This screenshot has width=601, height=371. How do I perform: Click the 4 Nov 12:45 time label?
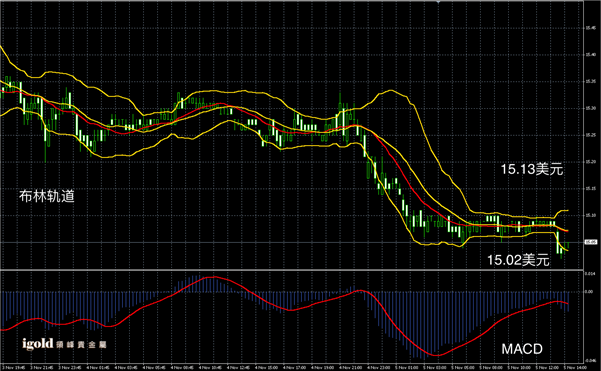click(238, 368)
